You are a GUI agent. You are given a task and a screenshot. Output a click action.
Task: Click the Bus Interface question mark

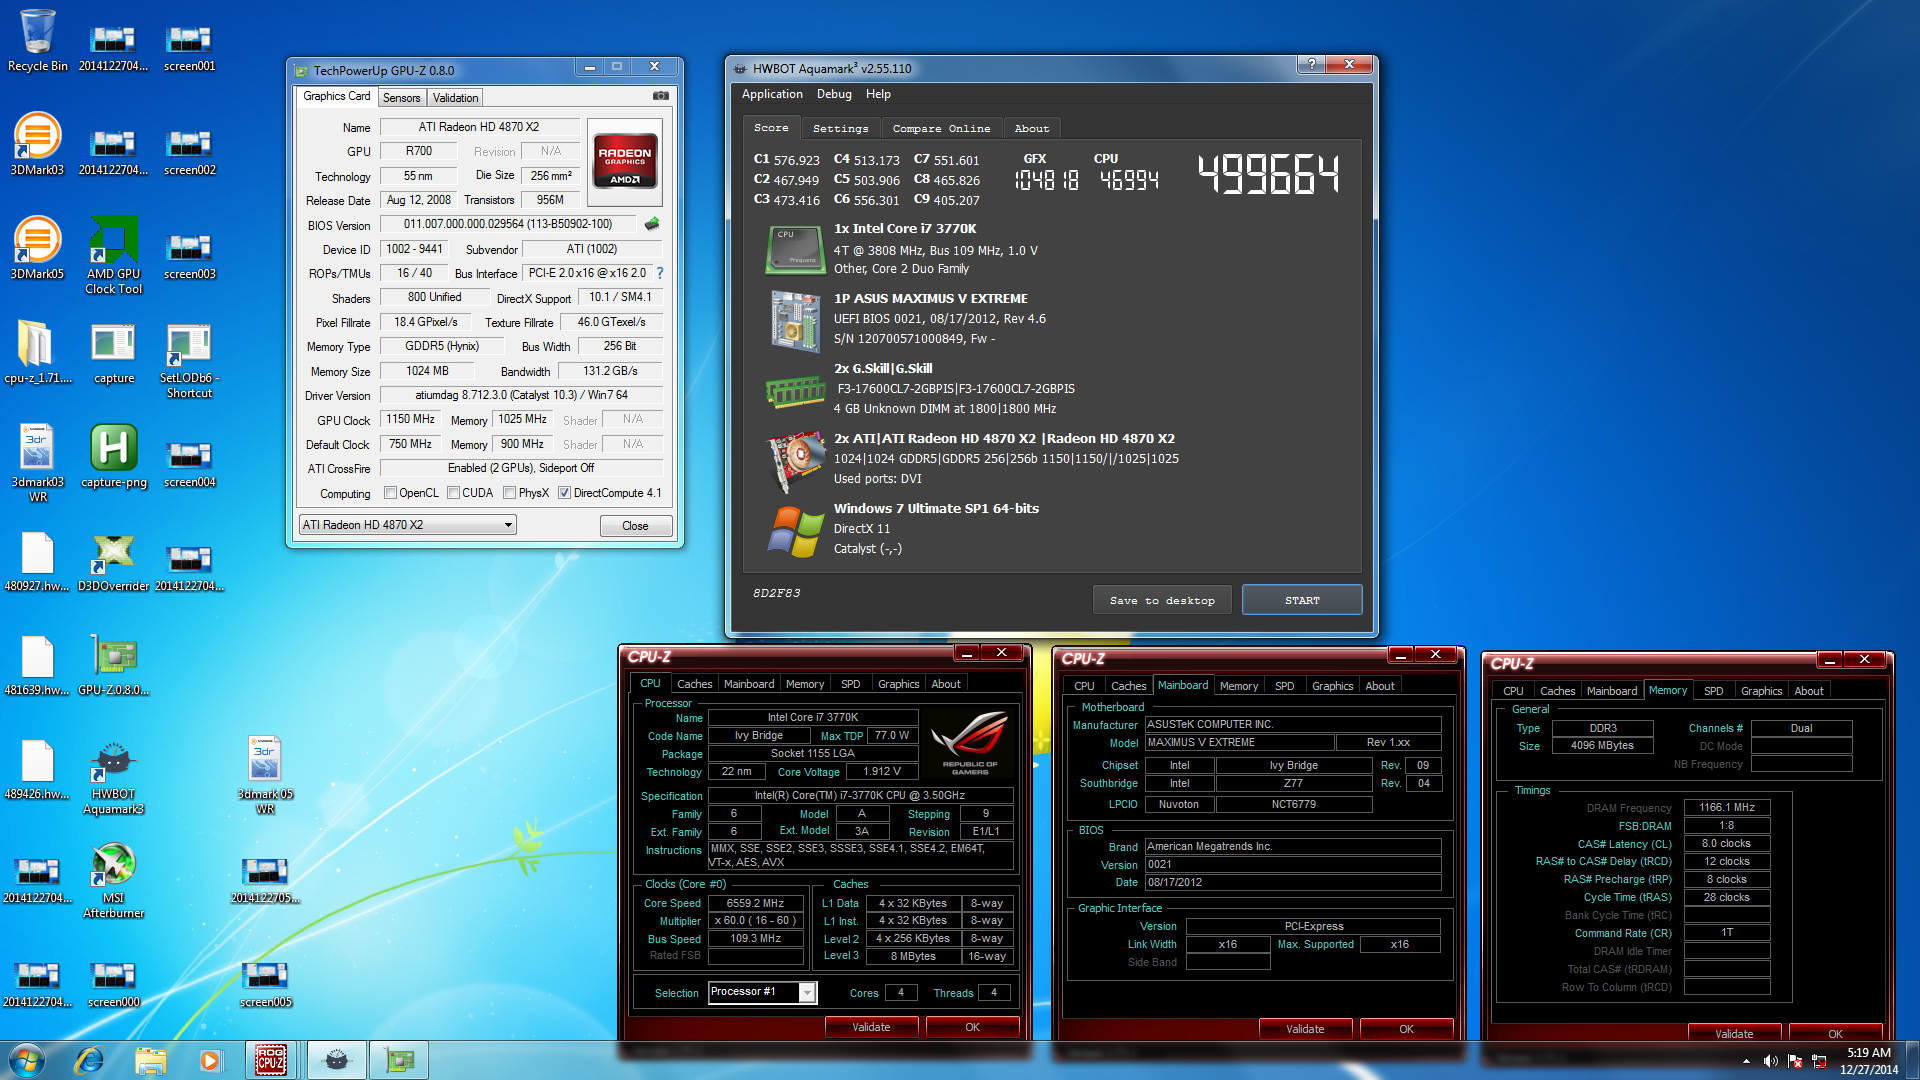(x=659, y=273)
